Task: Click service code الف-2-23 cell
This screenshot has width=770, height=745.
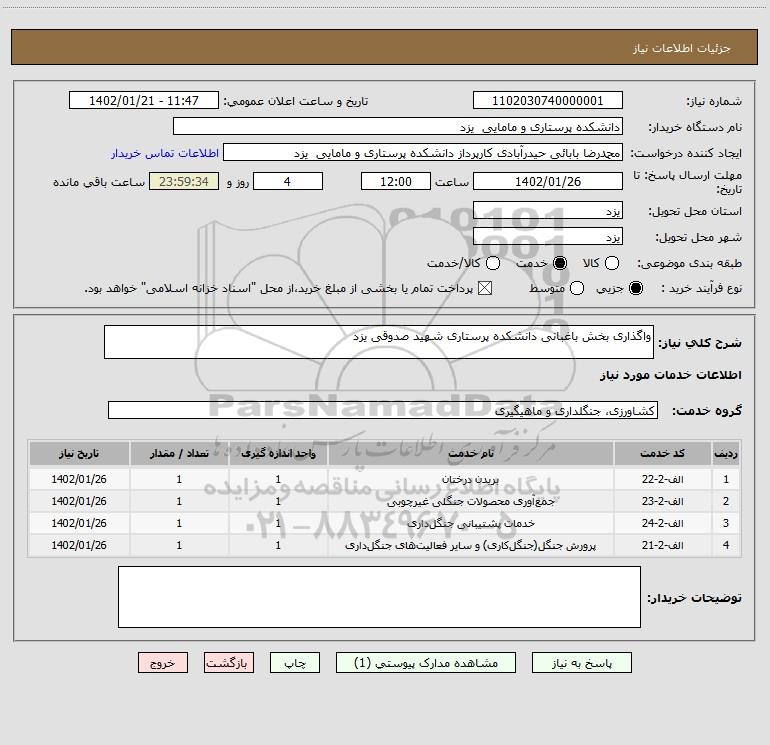Action: [x=662, y=501]
